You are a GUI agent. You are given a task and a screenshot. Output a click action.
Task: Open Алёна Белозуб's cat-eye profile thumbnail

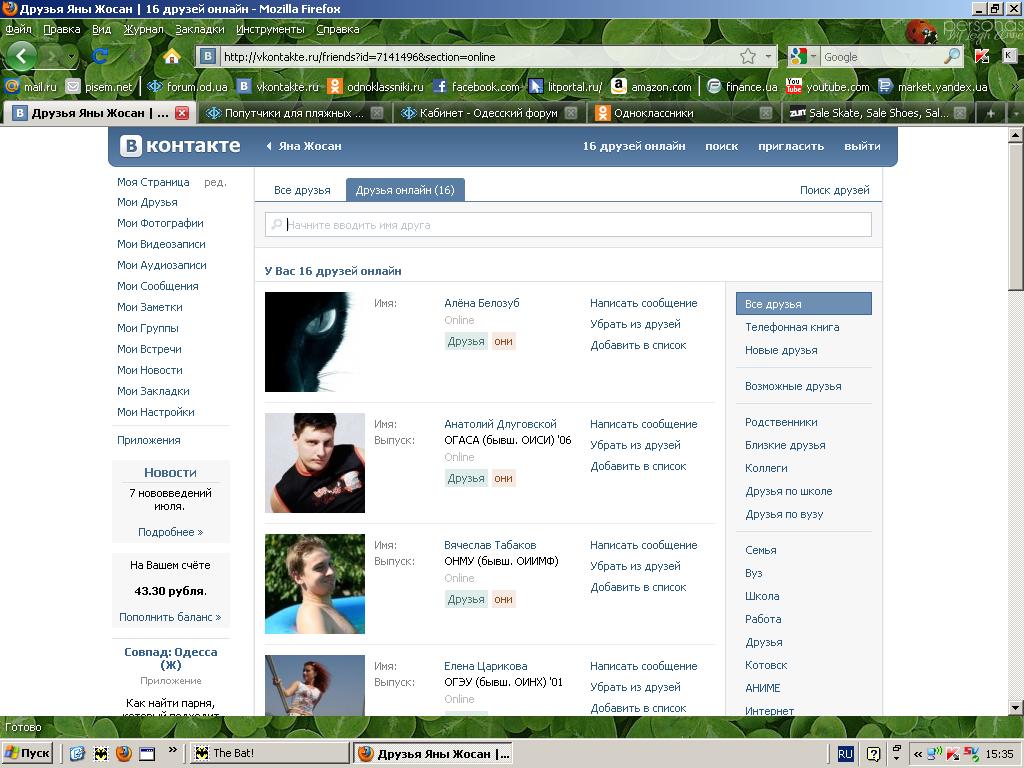[315, 342]
